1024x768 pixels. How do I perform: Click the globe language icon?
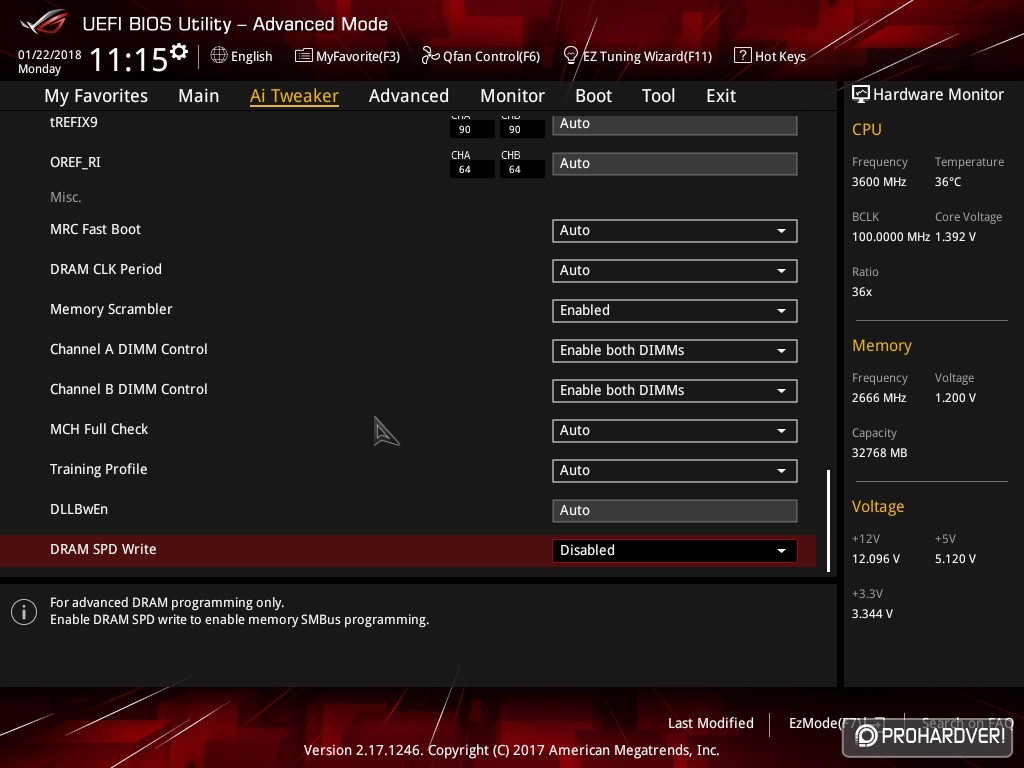[x=219, y=56]
